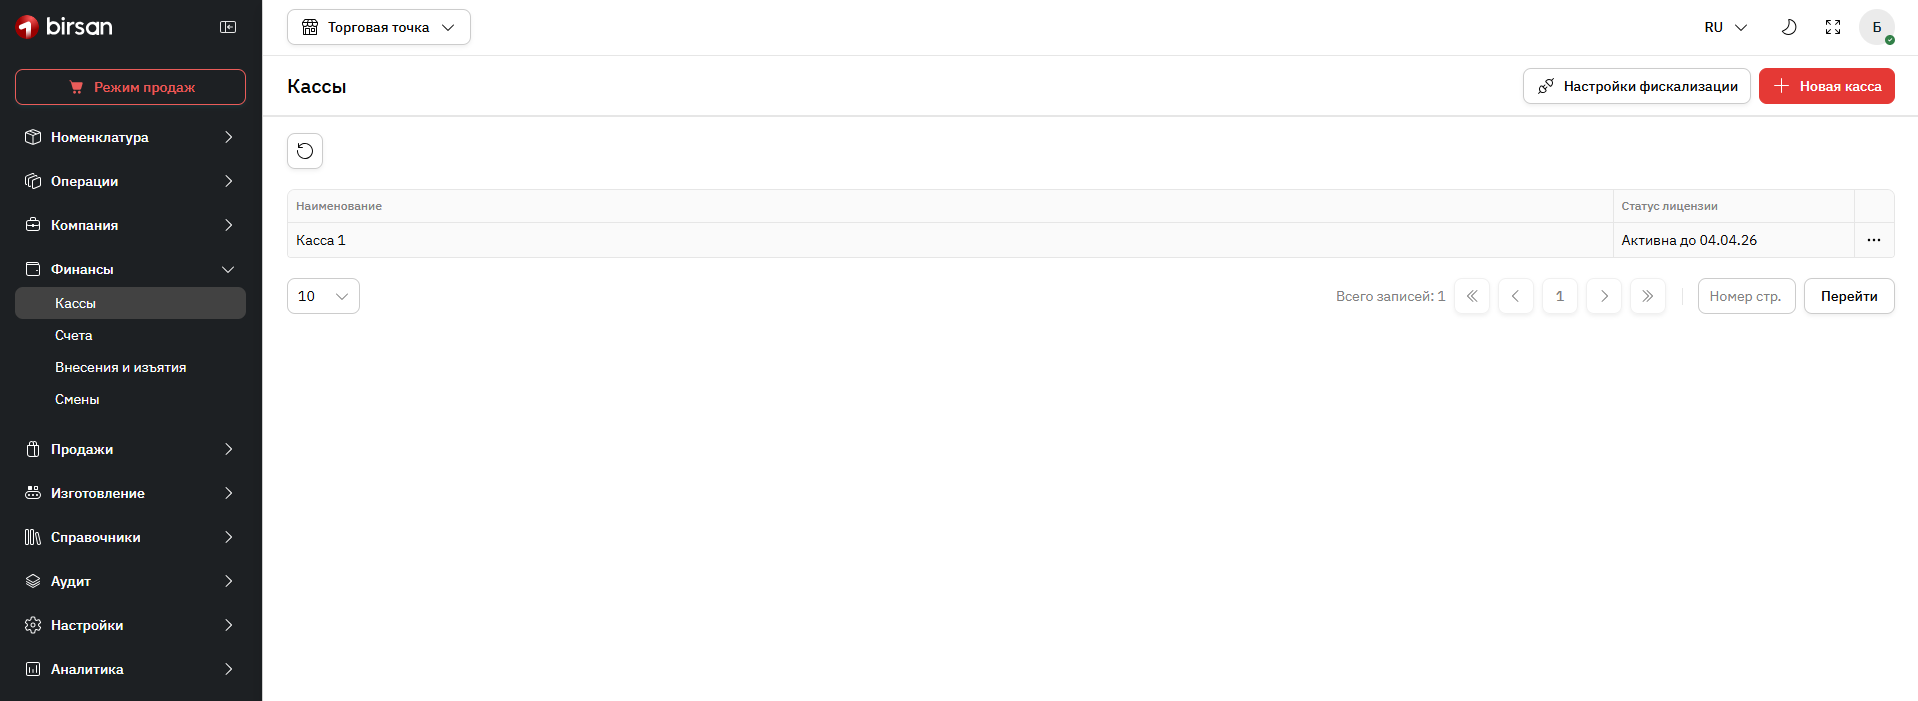Open Настройки фискализации
This screenshot has height=701, width=1918.
click(x=1636, y=86)
